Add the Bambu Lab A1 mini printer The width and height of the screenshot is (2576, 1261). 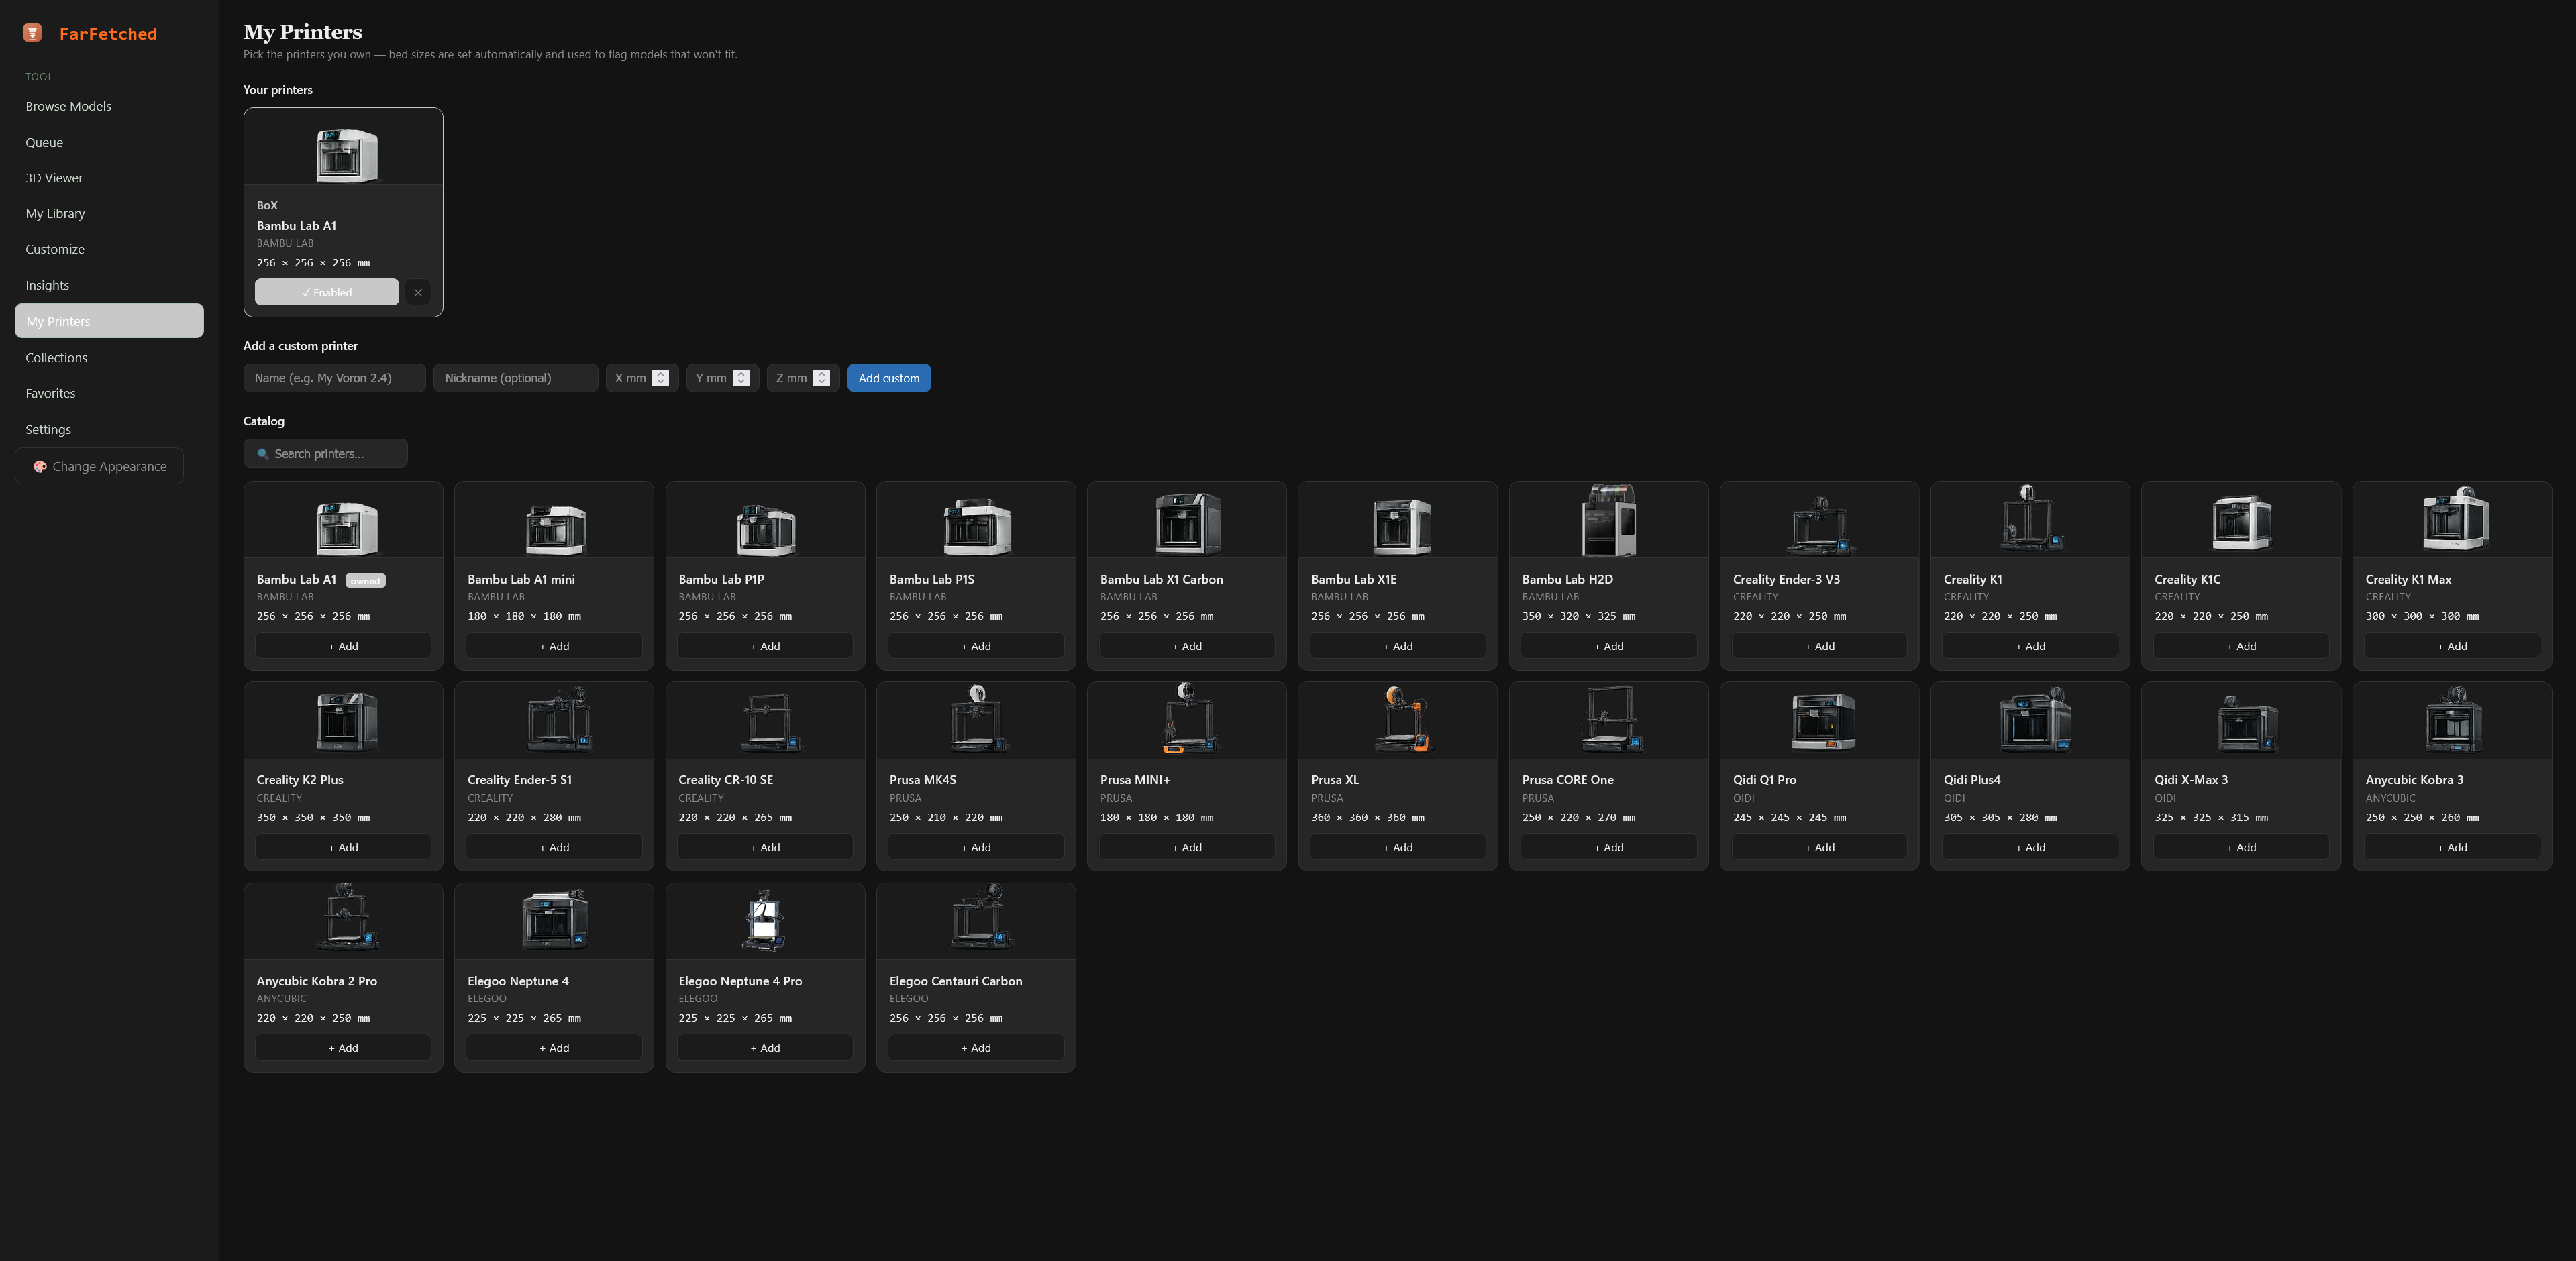click(554, 646)
